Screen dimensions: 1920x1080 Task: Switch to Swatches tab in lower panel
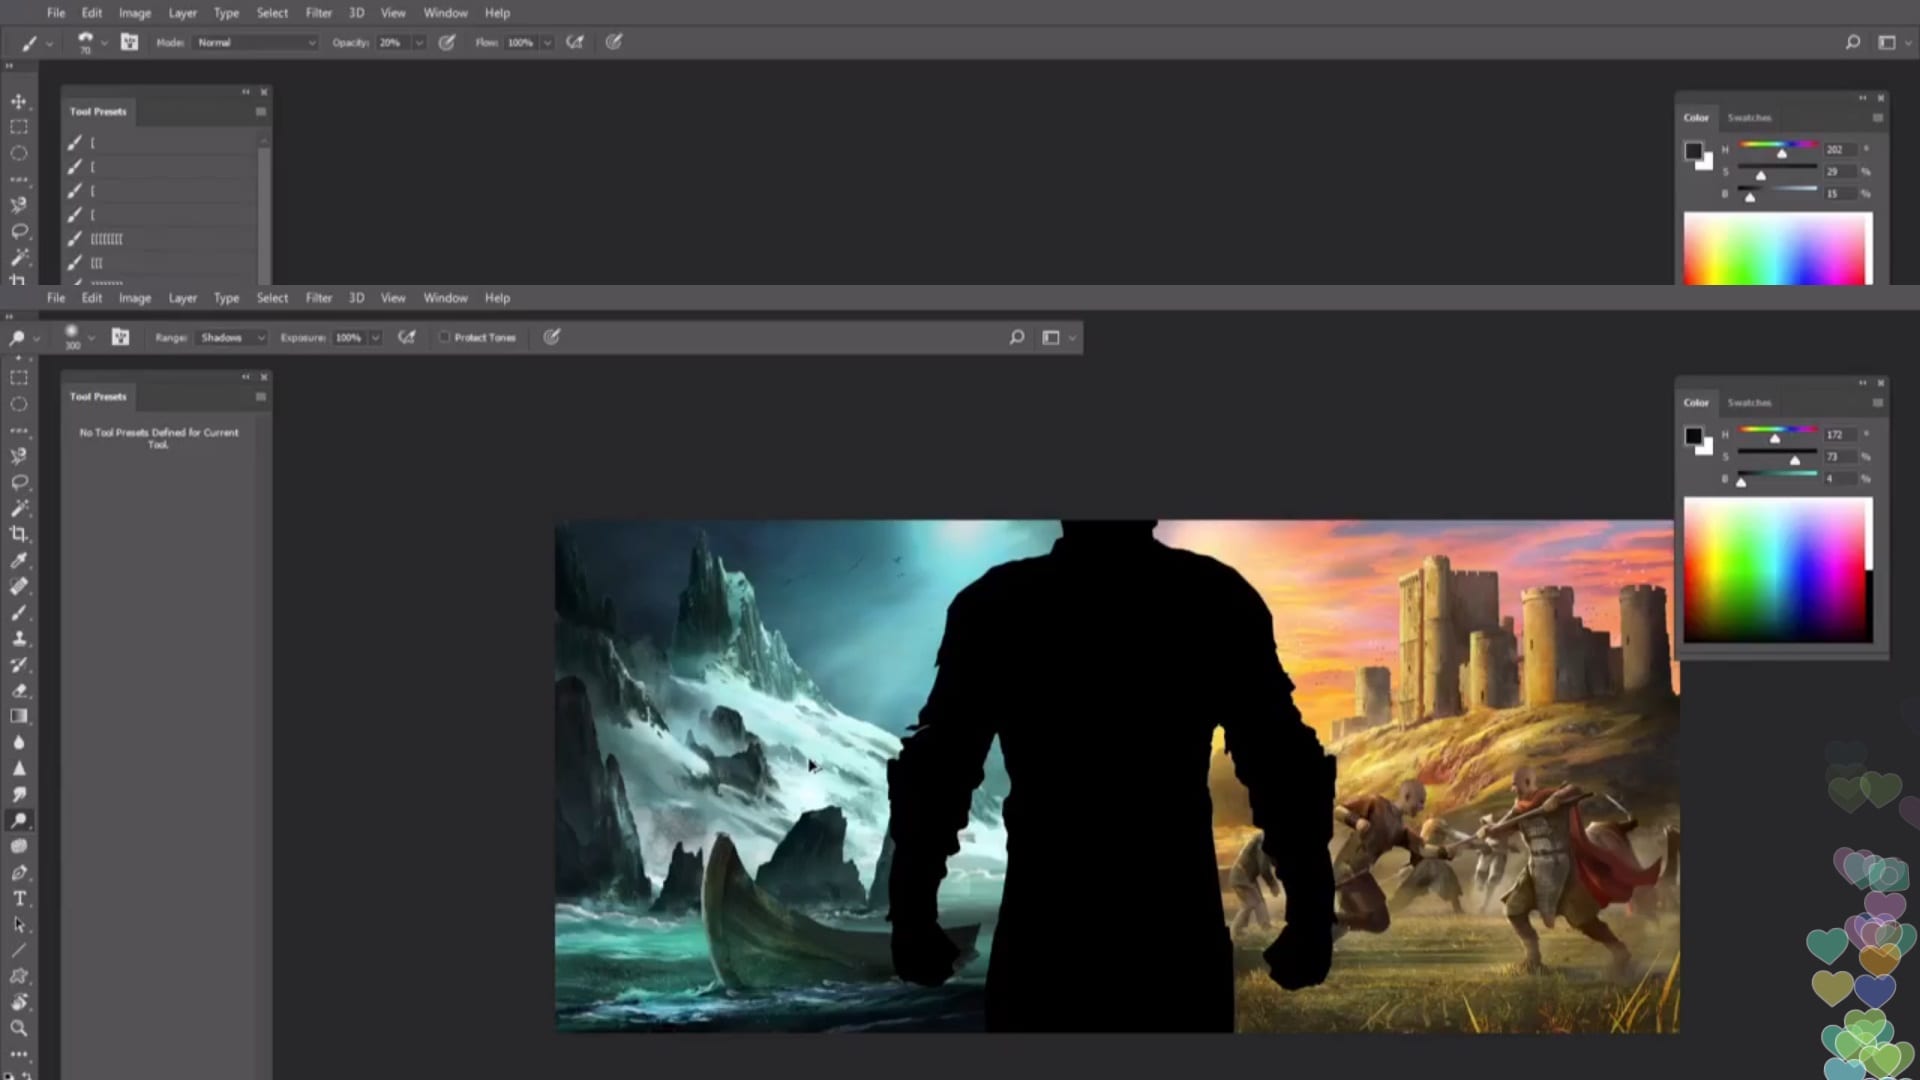pyautogui.click(x=1749, y=402)
